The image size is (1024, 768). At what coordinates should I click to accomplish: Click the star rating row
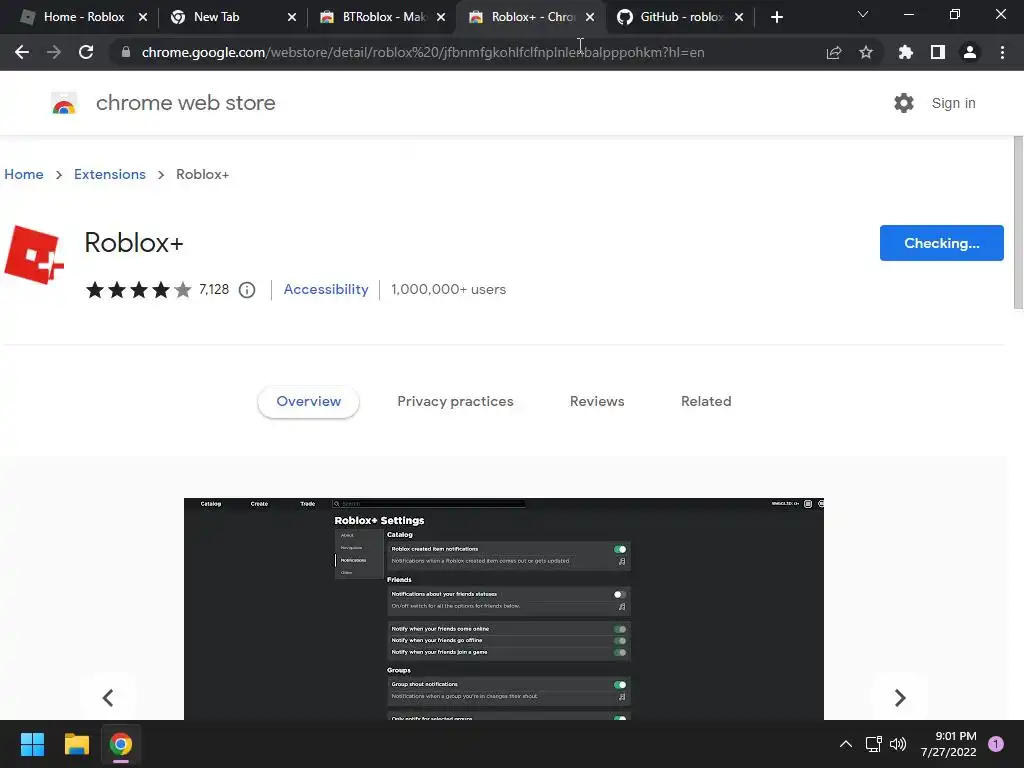[x=138, y=289]
